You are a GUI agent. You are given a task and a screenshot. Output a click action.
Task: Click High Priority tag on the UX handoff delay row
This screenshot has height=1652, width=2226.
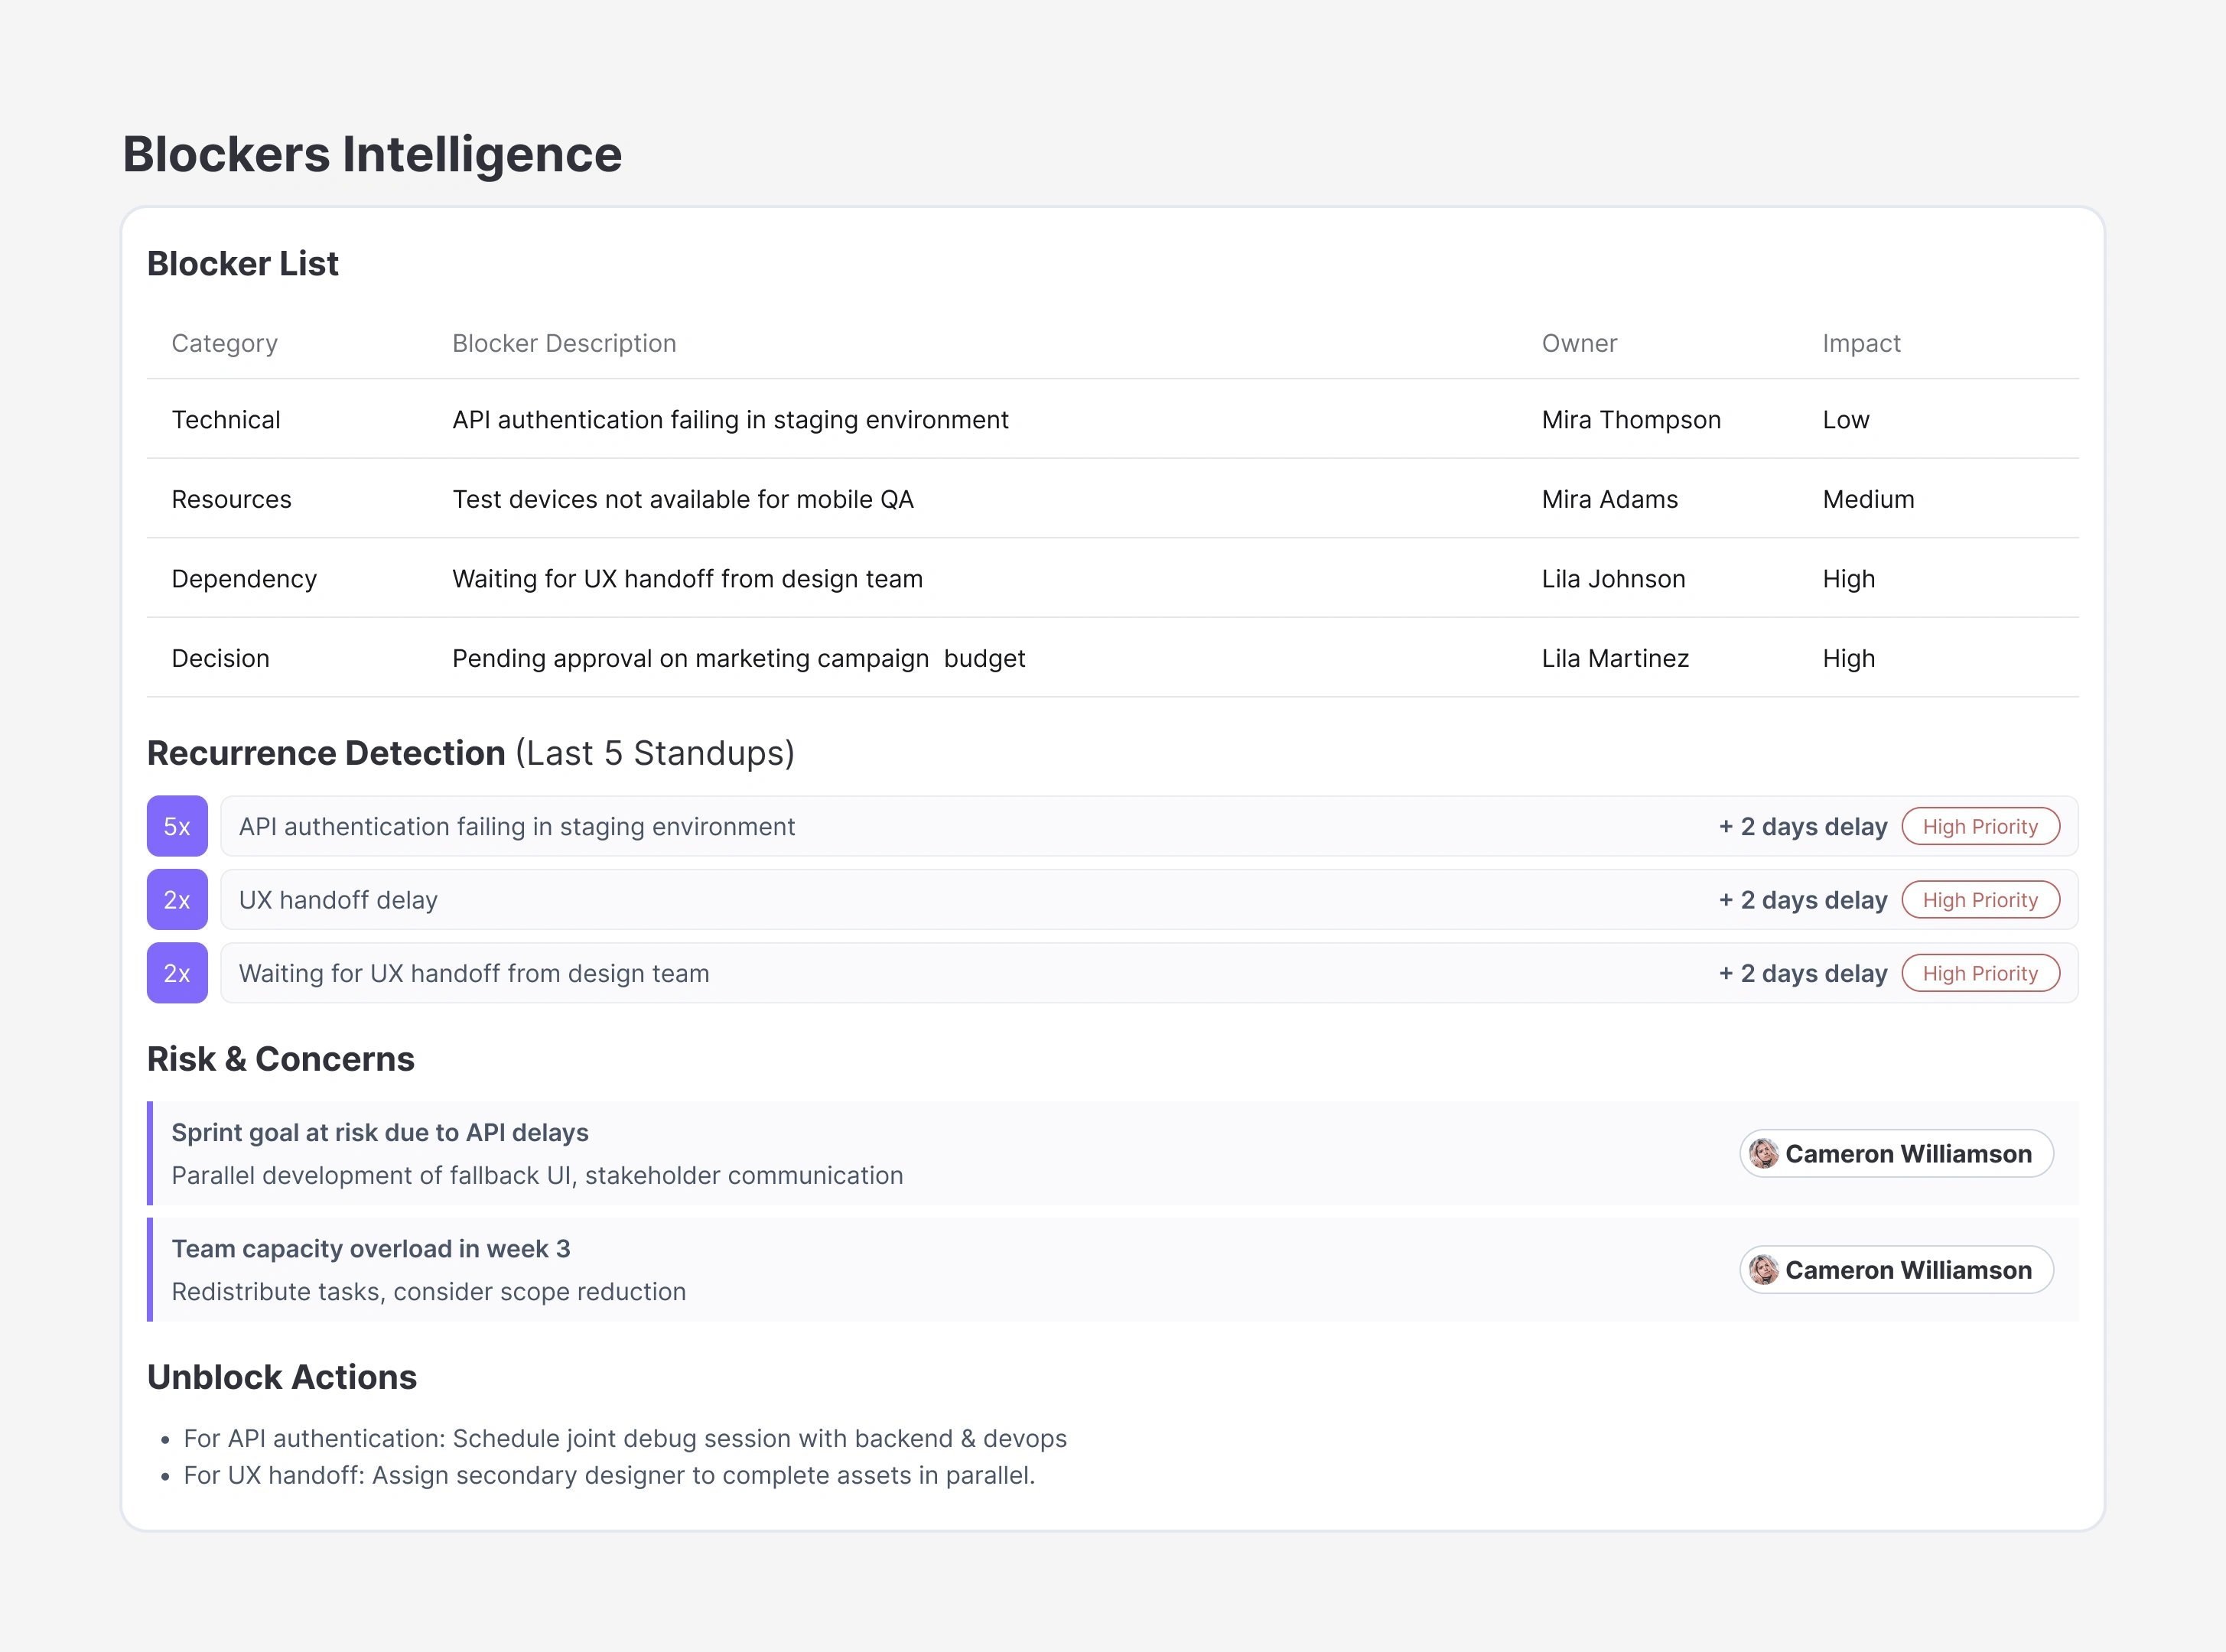(1980, 900)
